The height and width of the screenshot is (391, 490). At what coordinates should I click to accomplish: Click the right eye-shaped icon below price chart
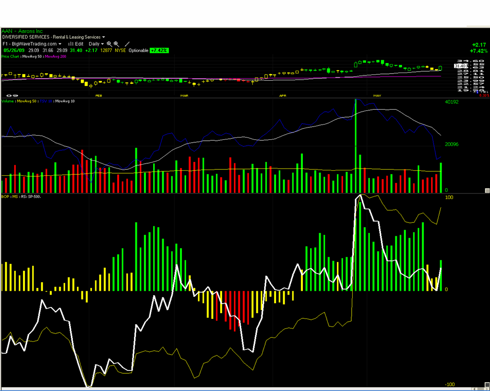pos(15,96)
